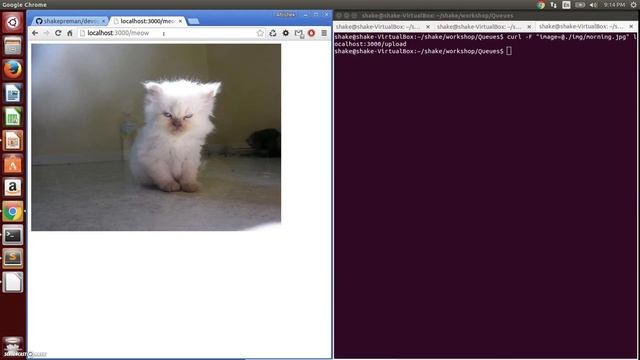Go back in Chrome
Screen dimensions: 640x360
tap(35, 33)
